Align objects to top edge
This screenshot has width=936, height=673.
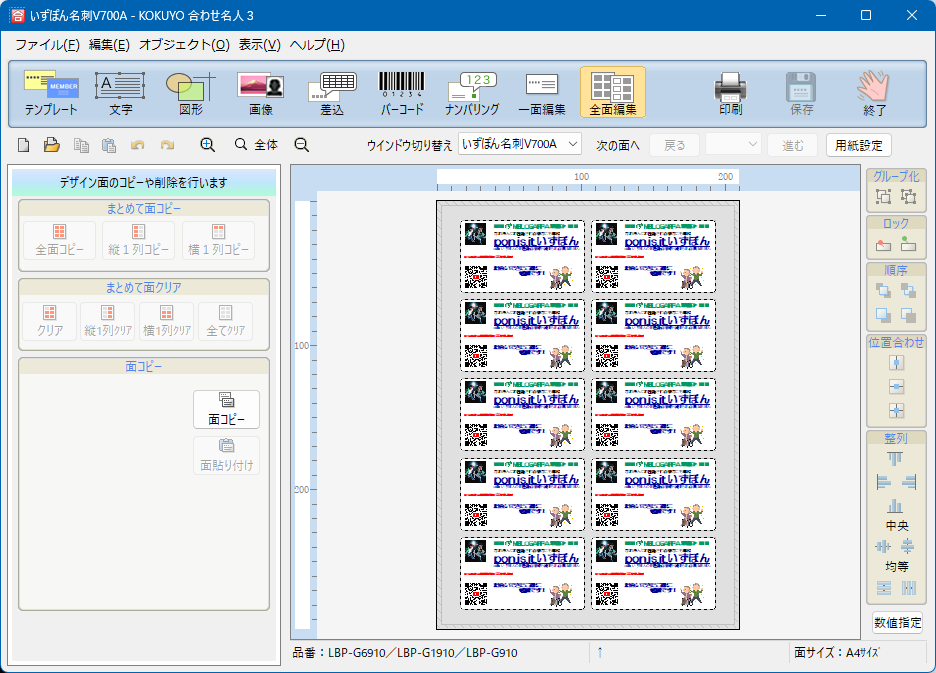[x=895, y=459]
